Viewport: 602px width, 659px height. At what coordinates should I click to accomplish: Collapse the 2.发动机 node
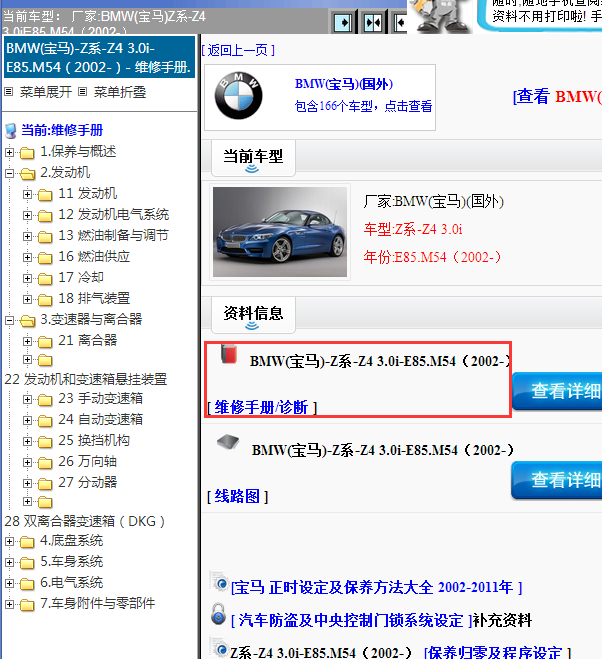coord(9,173)
